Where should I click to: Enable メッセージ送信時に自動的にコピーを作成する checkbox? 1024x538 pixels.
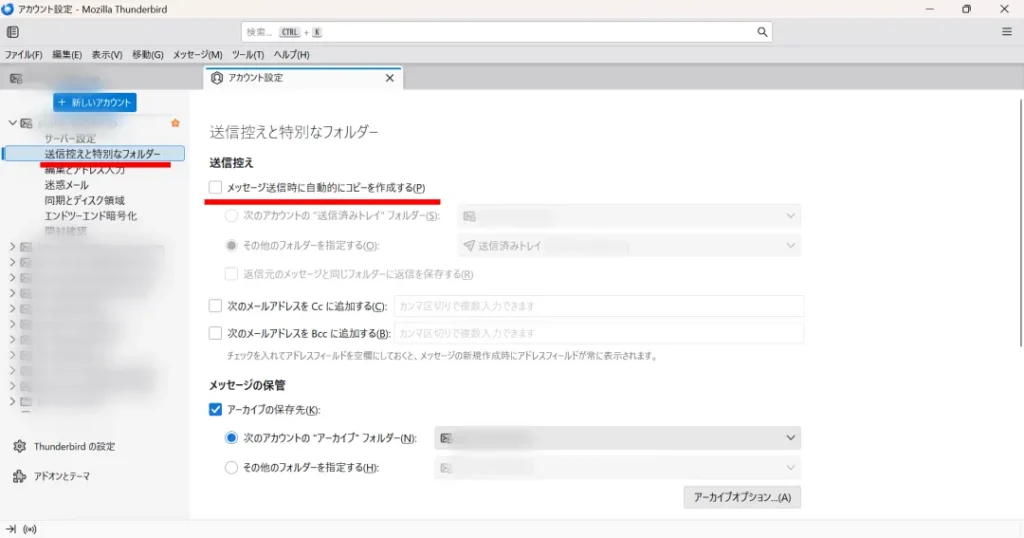pyautogui.click(x=215, y=188)
